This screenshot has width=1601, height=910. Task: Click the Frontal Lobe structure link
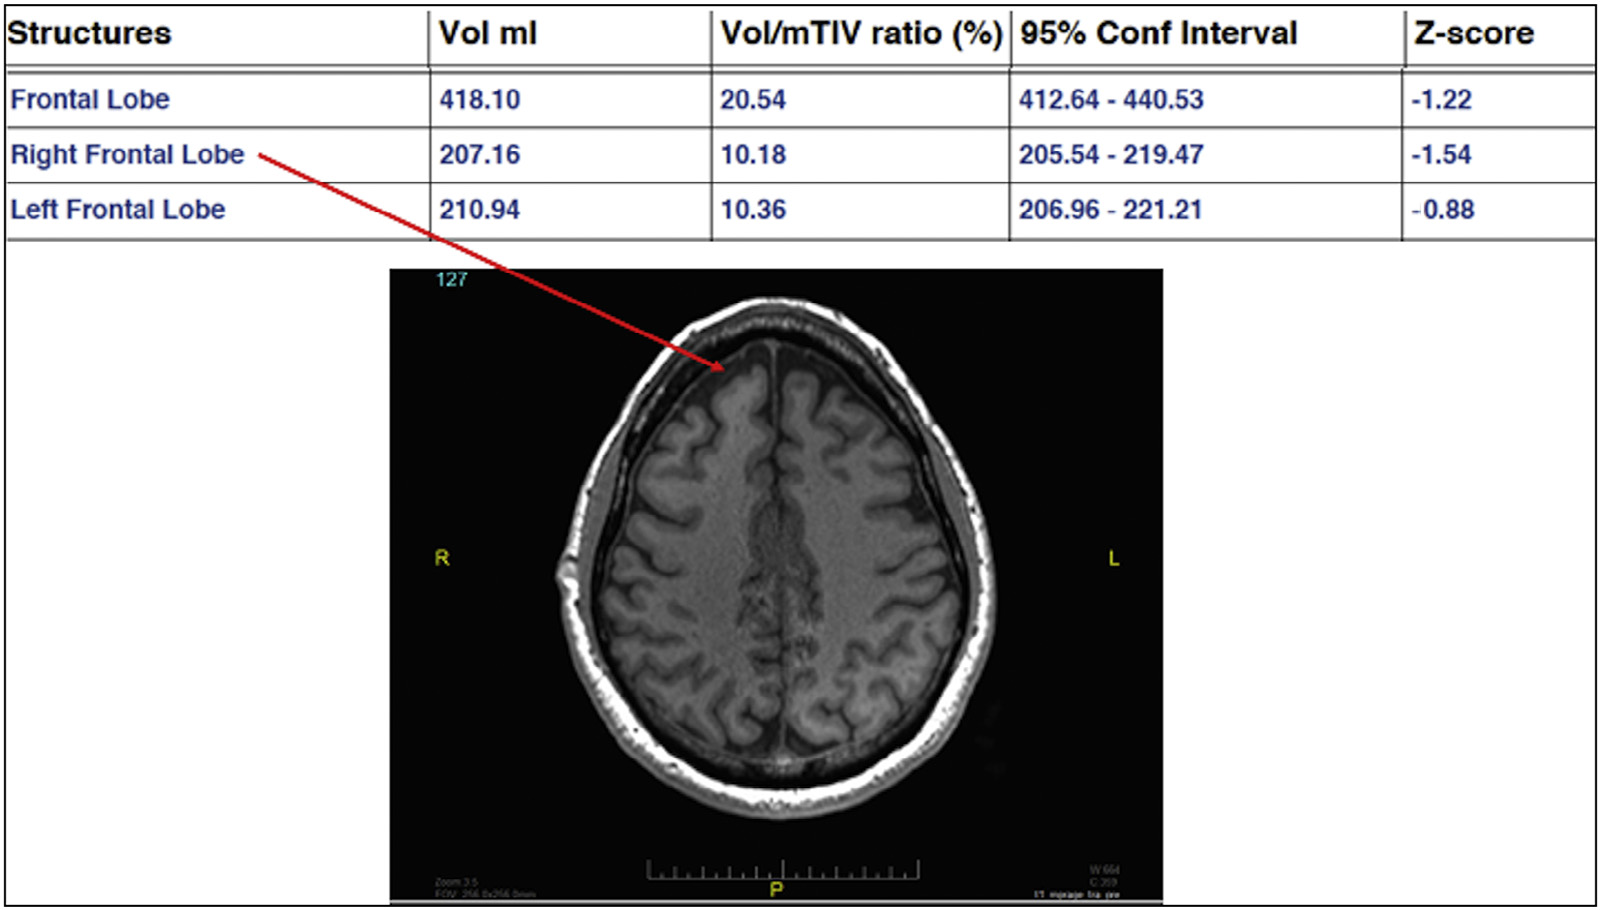[x=90, y=100]
